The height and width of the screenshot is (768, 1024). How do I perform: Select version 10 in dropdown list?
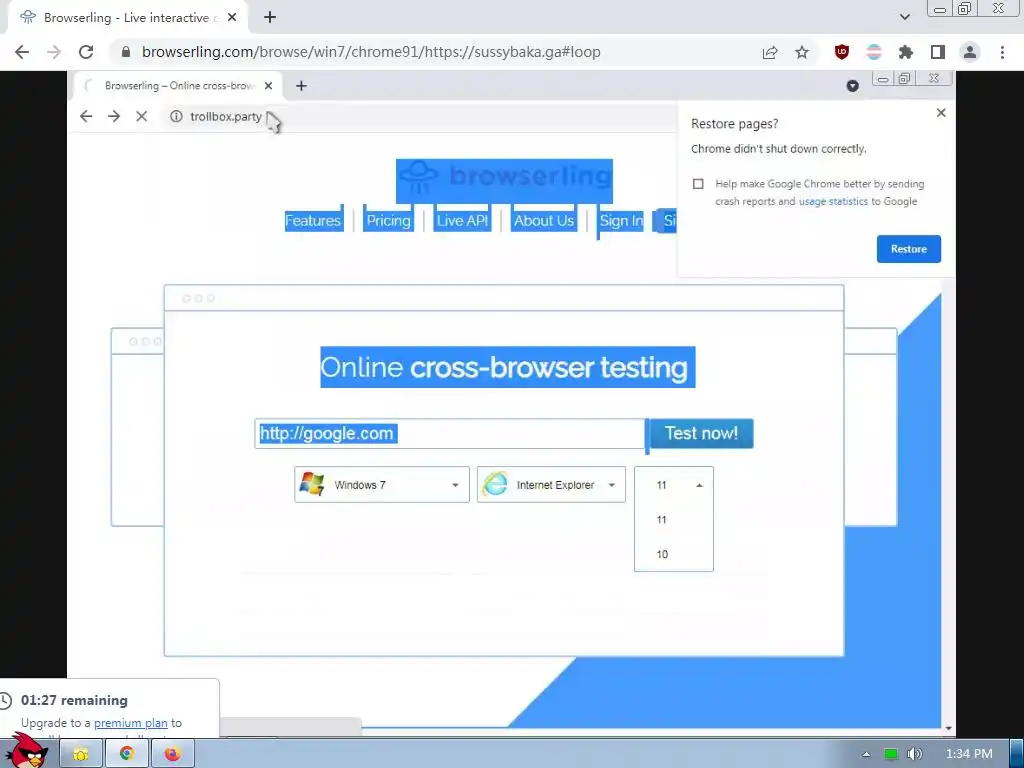tap(673, 554)
